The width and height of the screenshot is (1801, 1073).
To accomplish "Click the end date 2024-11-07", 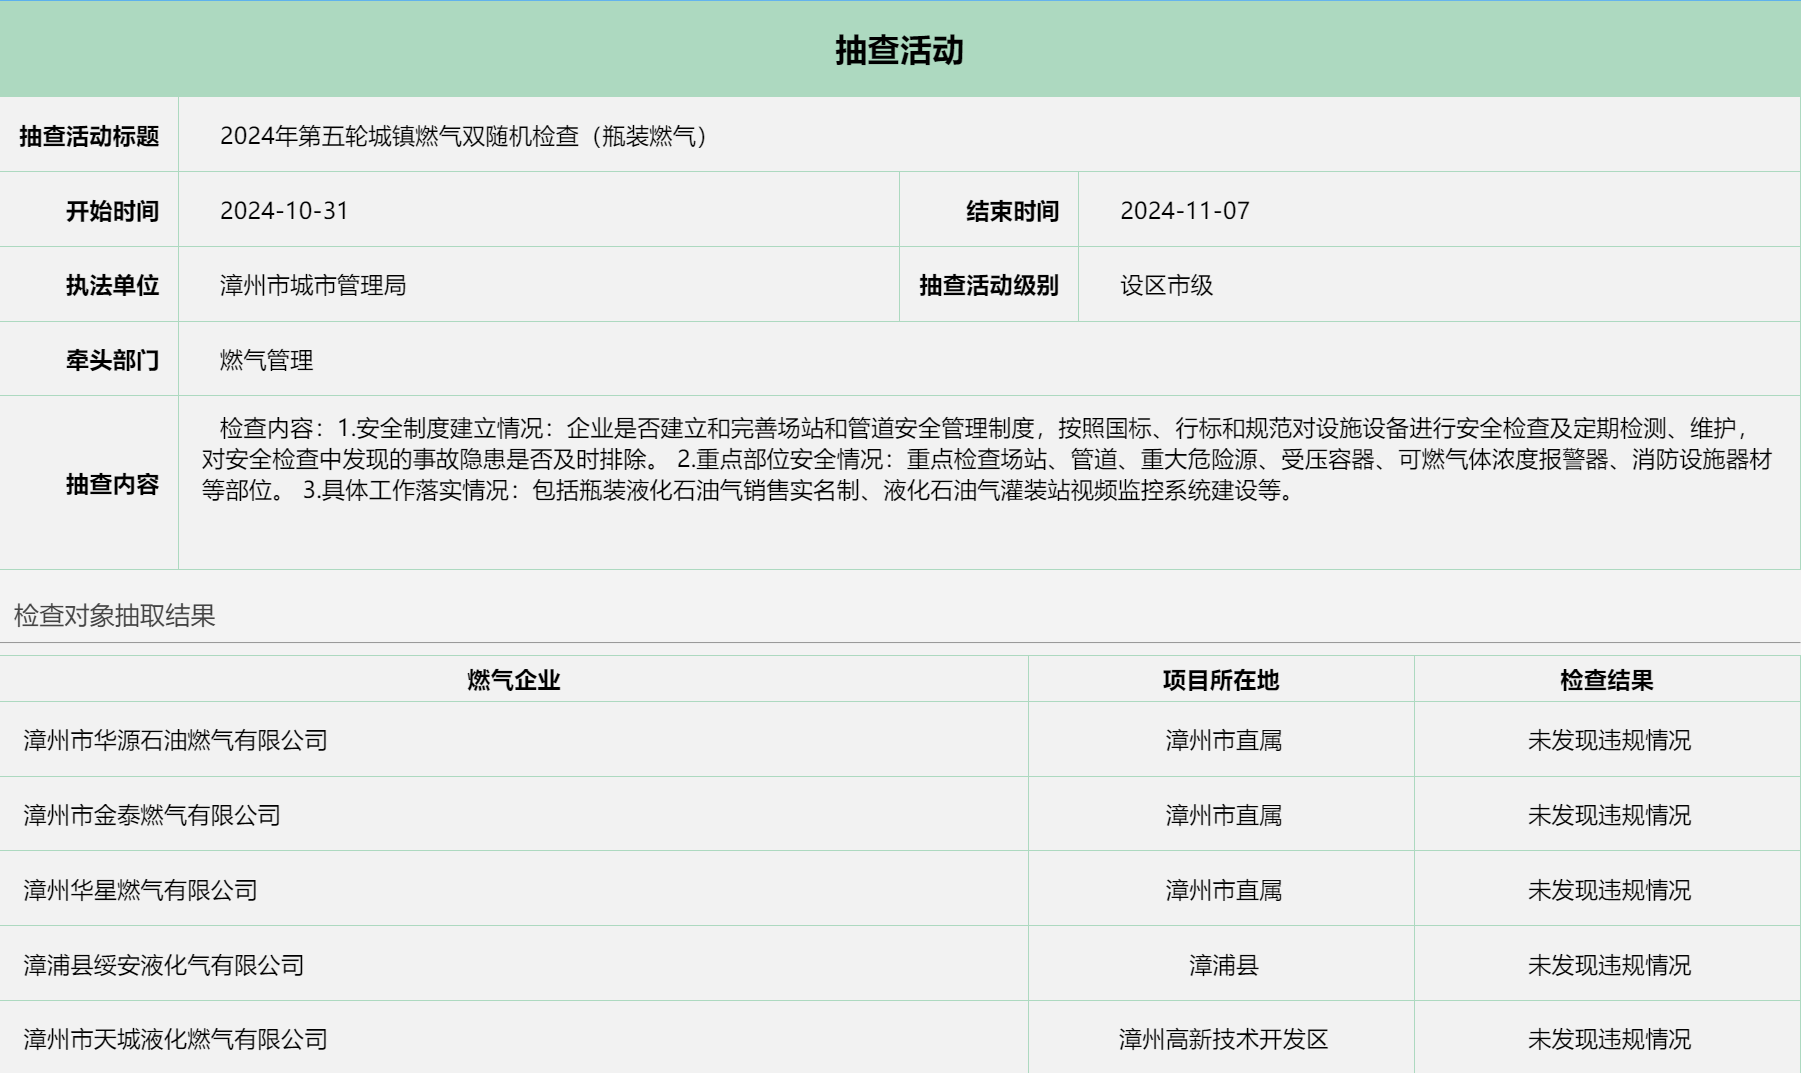I will tap(1184, 211).
